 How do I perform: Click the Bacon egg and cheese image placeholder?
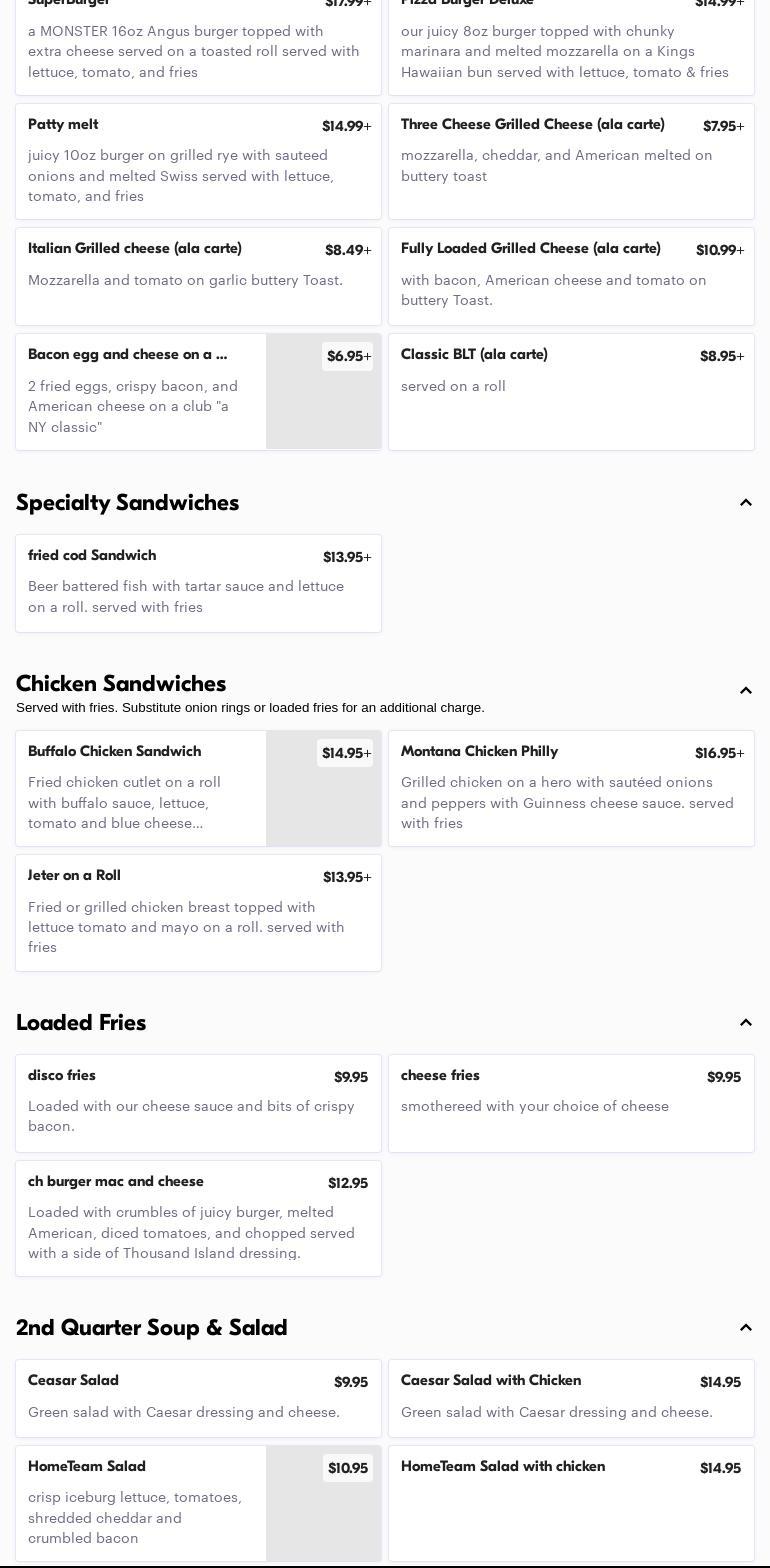coord(323,405)
